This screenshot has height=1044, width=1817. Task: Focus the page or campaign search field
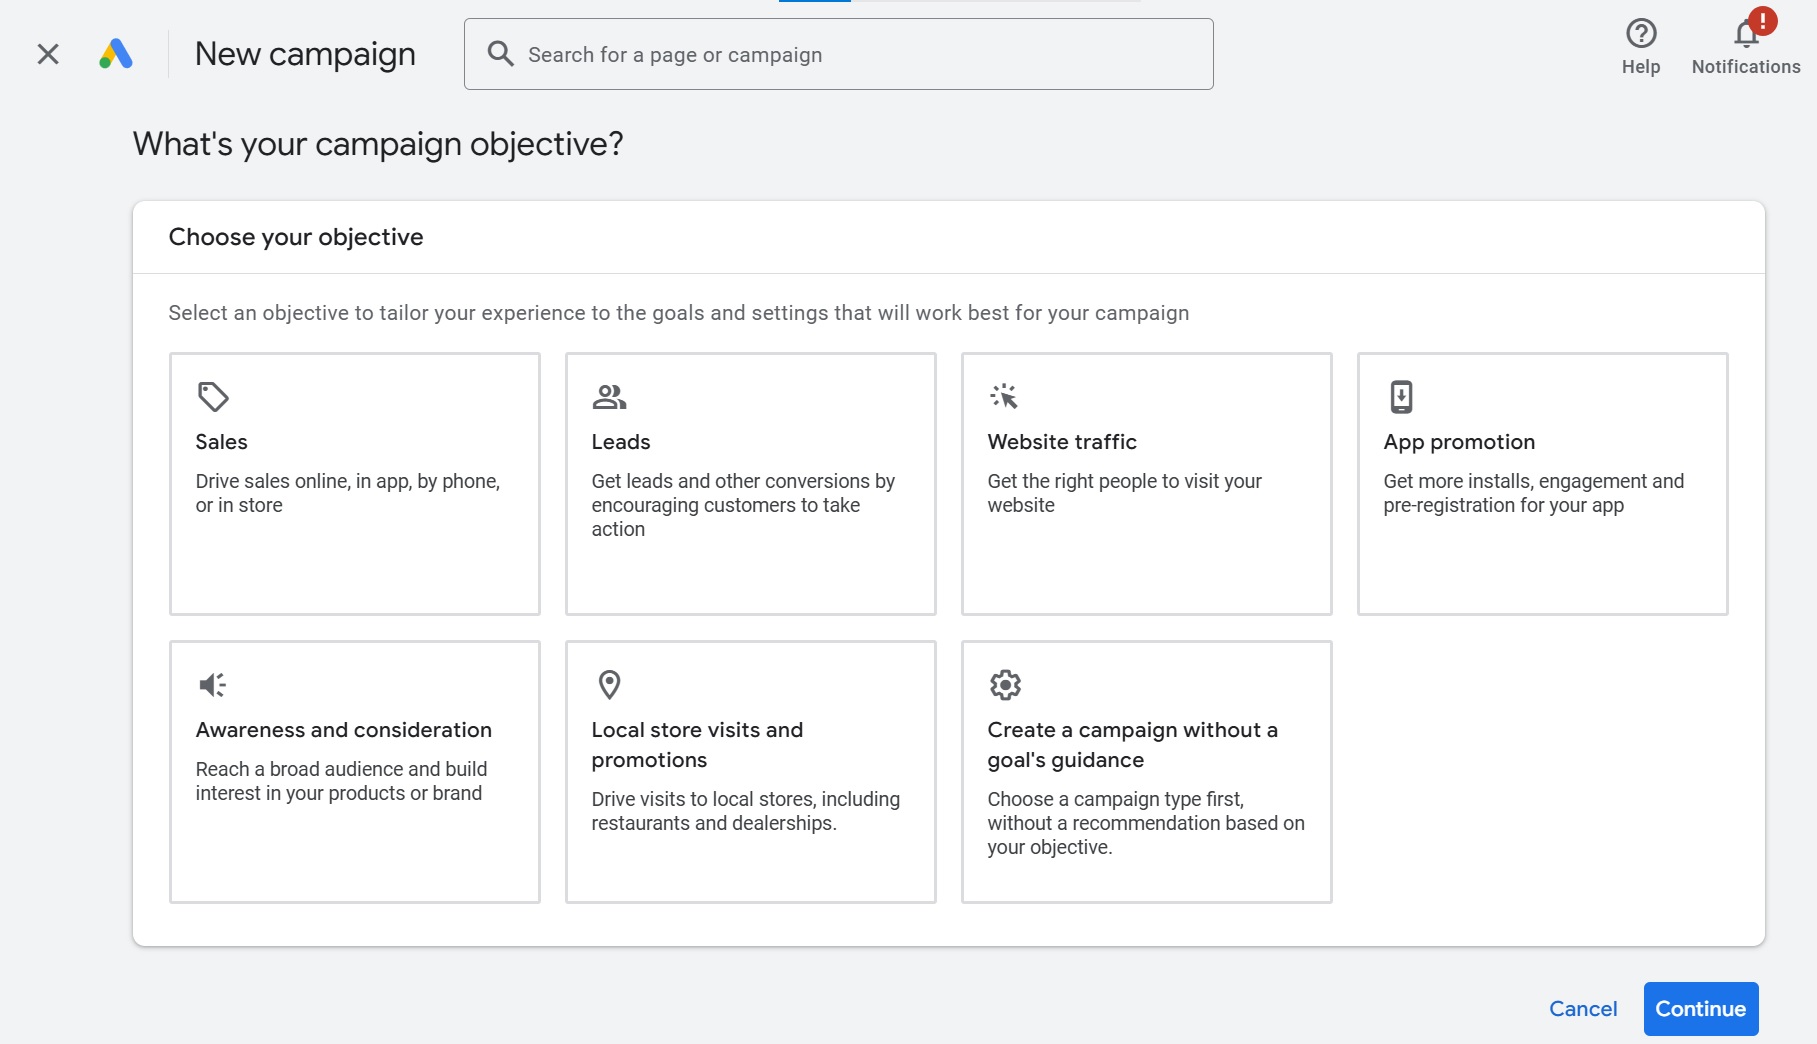[x=860, y=55]
